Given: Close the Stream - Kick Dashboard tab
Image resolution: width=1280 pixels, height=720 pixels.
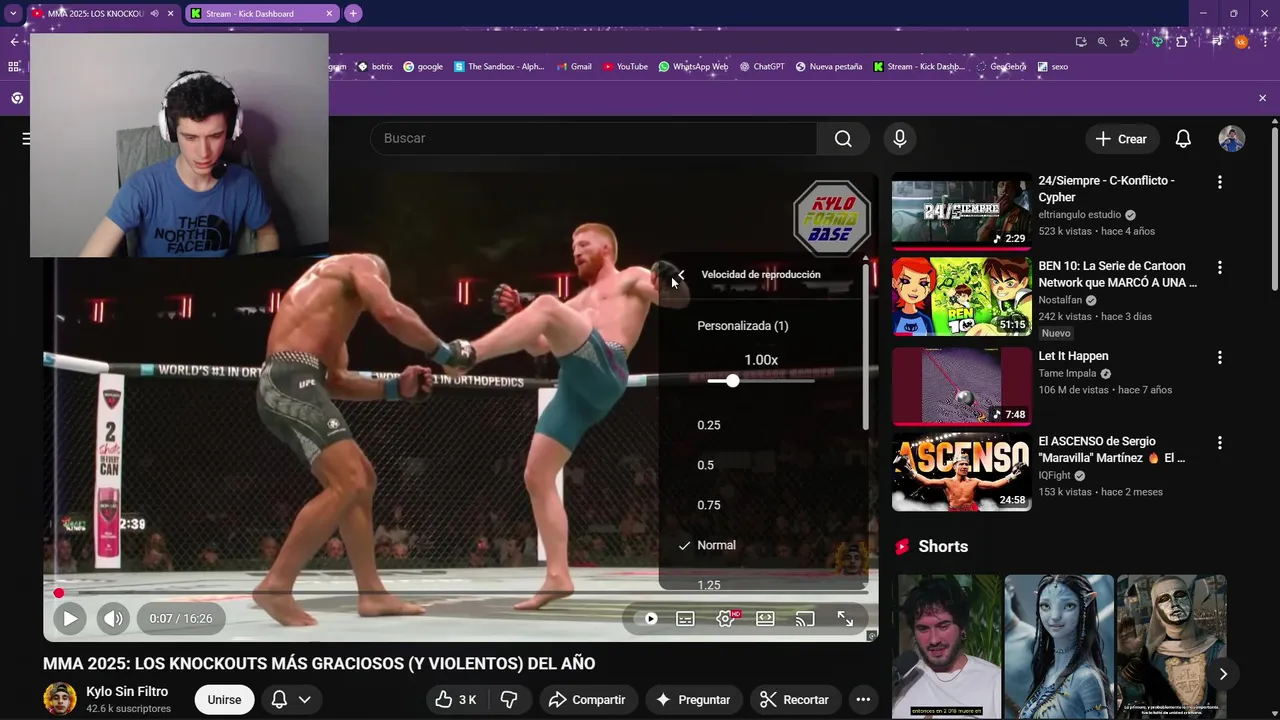Looking at the screenshot, I should tap(330, 14).
